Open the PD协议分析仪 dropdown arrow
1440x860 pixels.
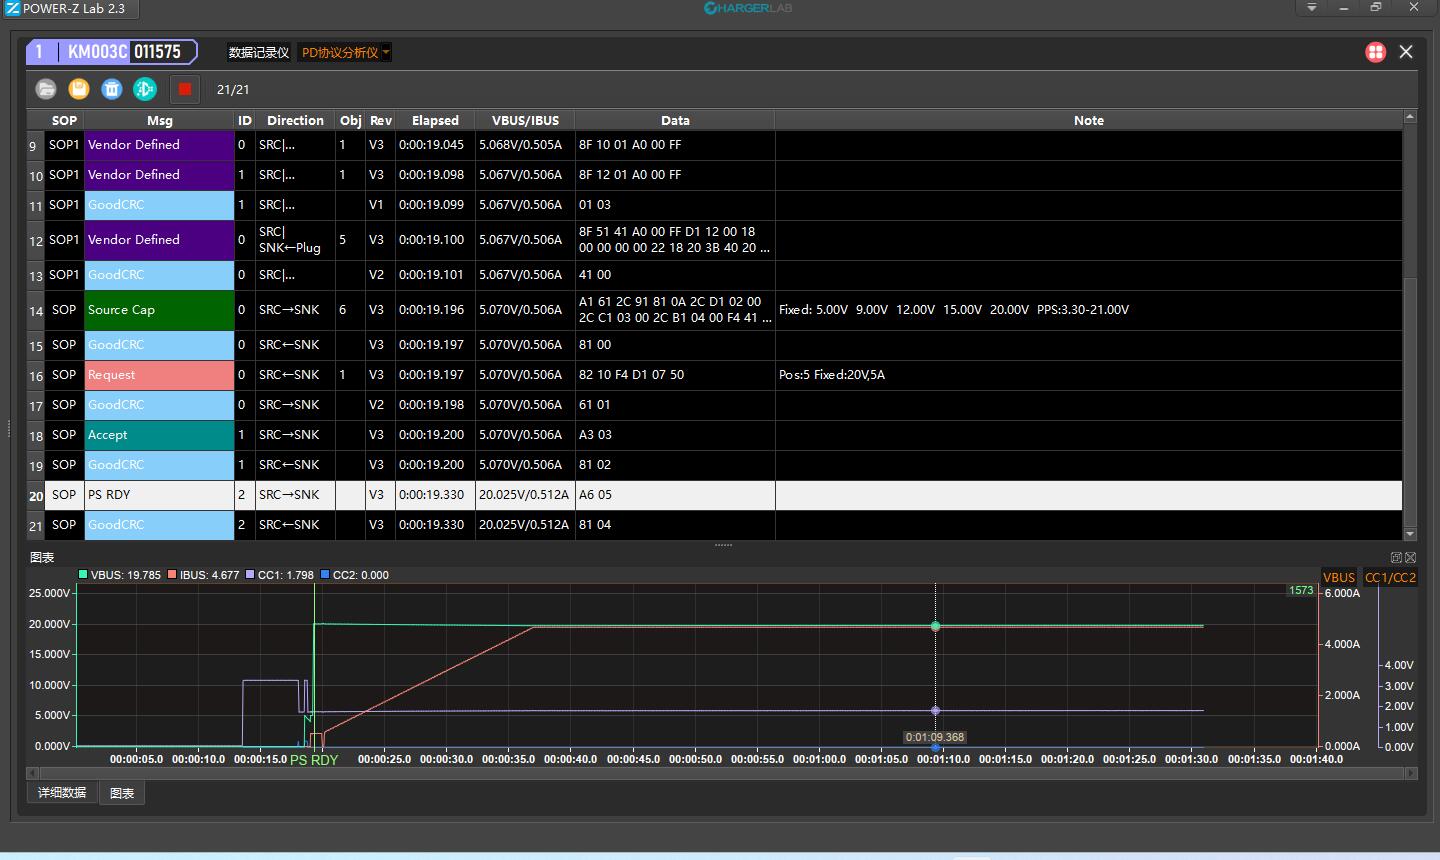point(386,53)
